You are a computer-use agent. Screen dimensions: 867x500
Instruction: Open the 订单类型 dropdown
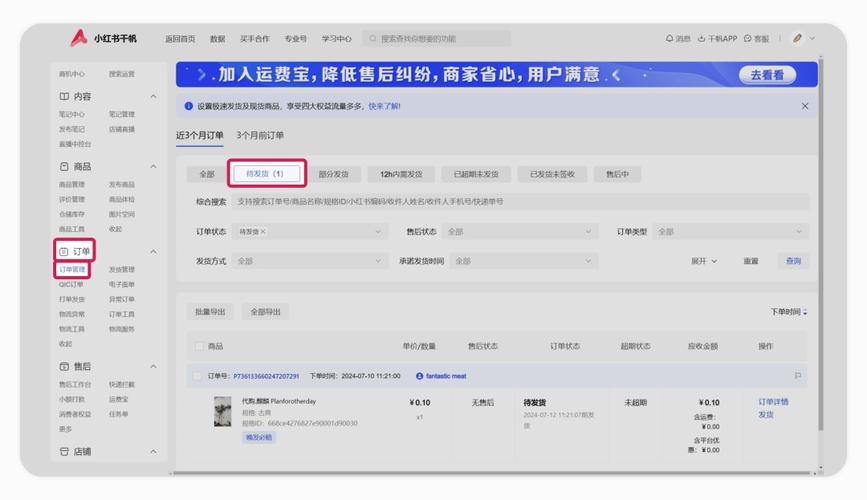coord(730,232)
